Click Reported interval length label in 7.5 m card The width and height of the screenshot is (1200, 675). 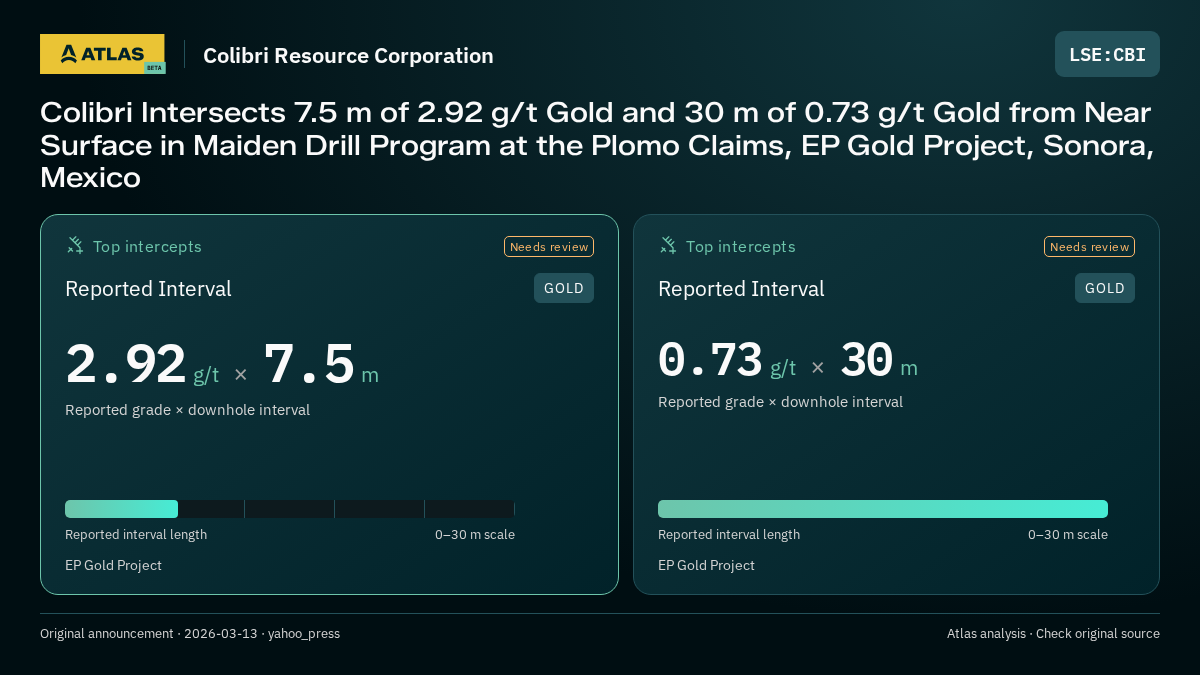136,535
